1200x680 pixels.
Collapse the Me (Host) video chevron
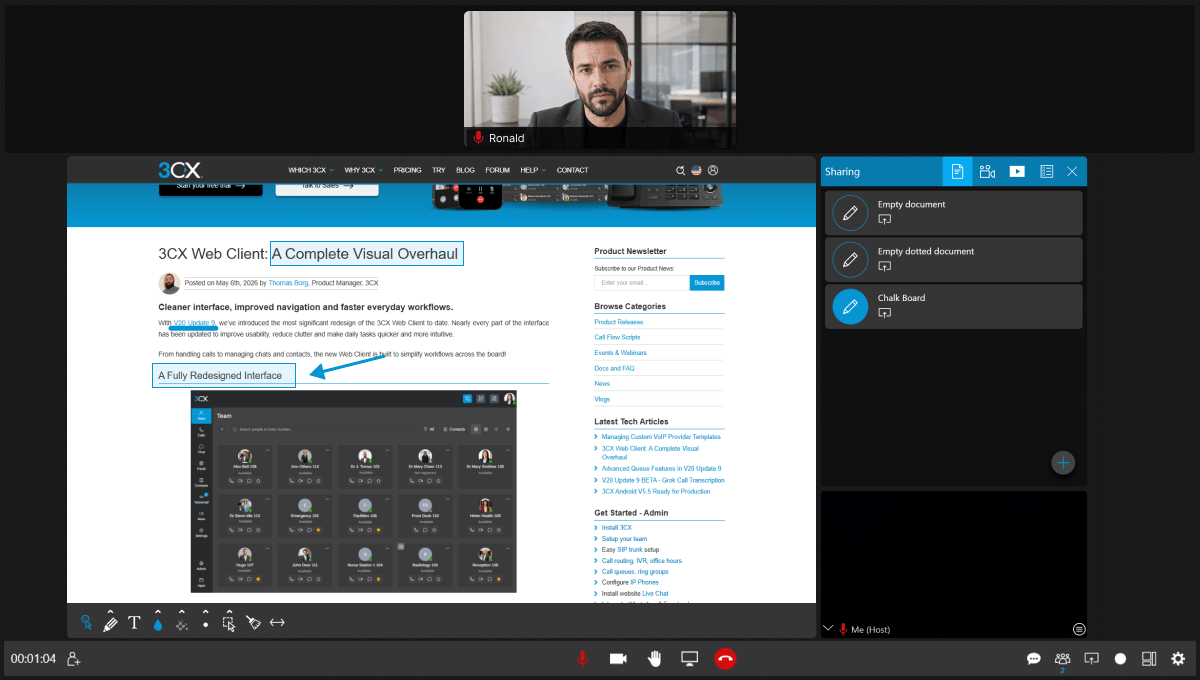tap(827, 628)
